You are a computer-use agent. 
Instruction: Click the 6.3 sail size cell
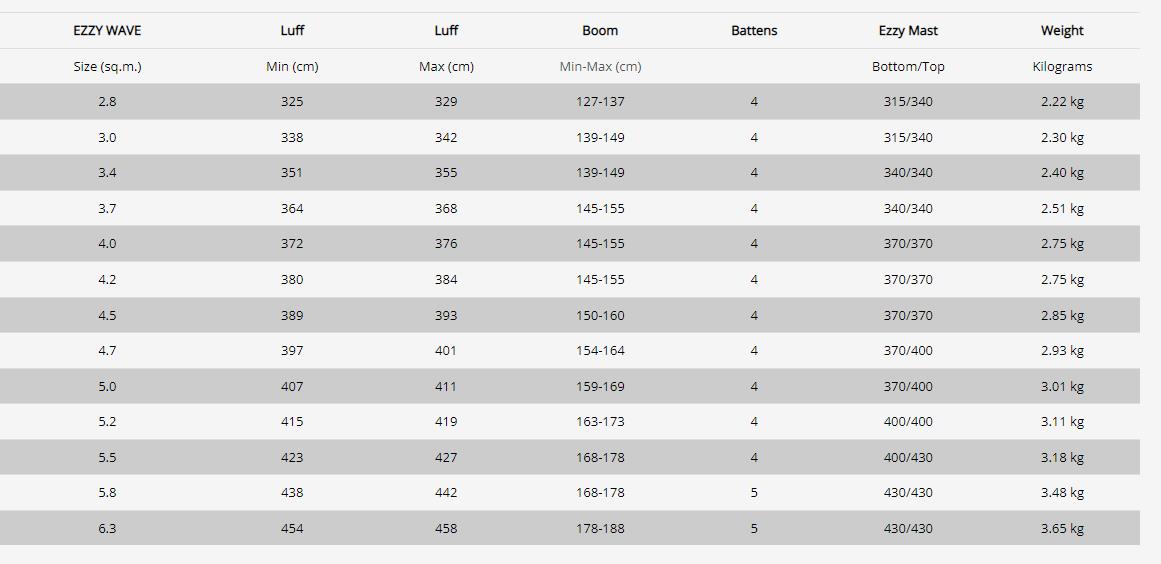point(107,528)
